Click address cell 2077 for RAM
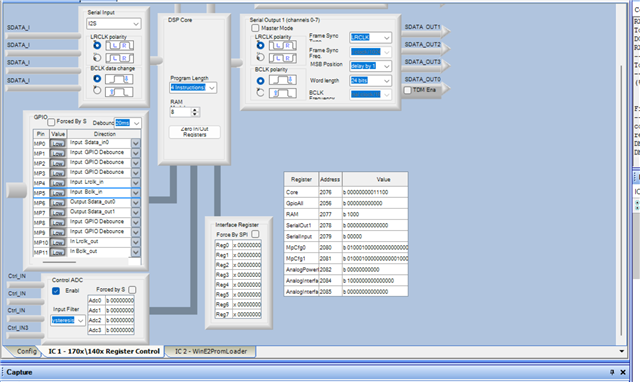The width and height of the screenshot is (640, 382). [x=330, y=214]
